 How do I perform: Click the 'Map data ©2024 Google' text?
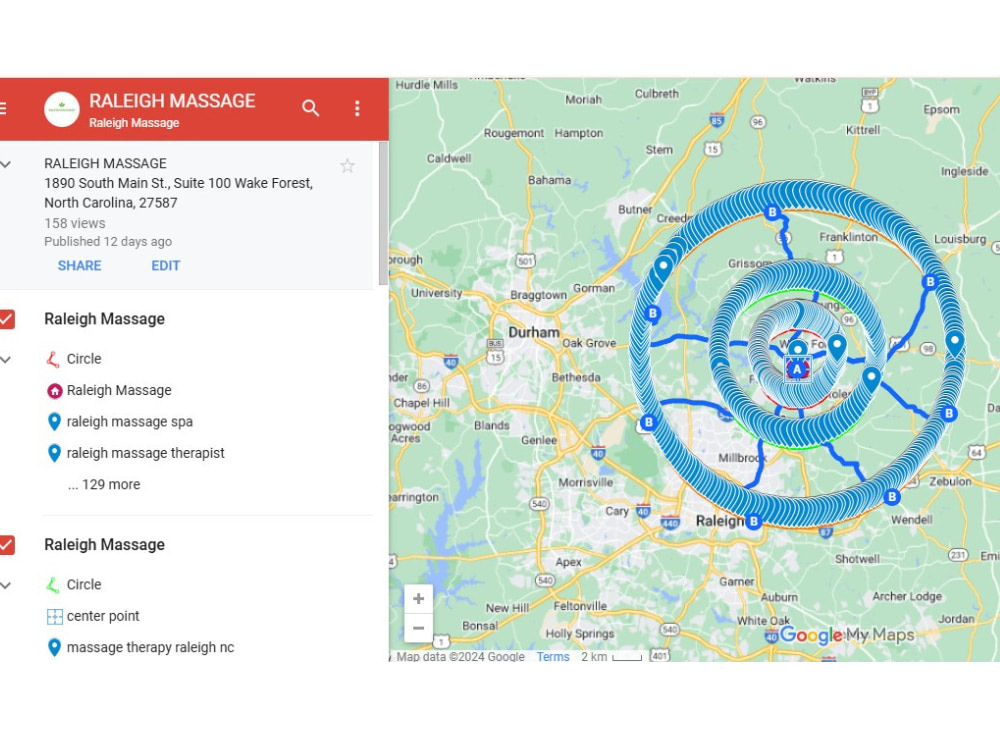click(x=460, y=656)
